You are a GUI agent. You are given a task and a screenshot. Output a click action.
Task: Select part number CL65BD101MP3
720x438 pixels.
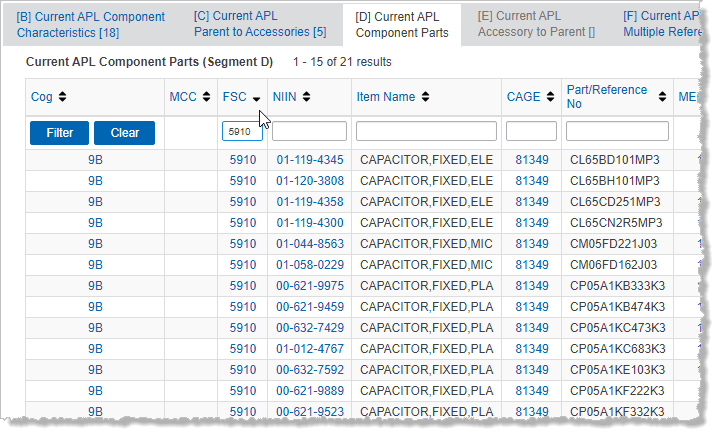point(615,160)
